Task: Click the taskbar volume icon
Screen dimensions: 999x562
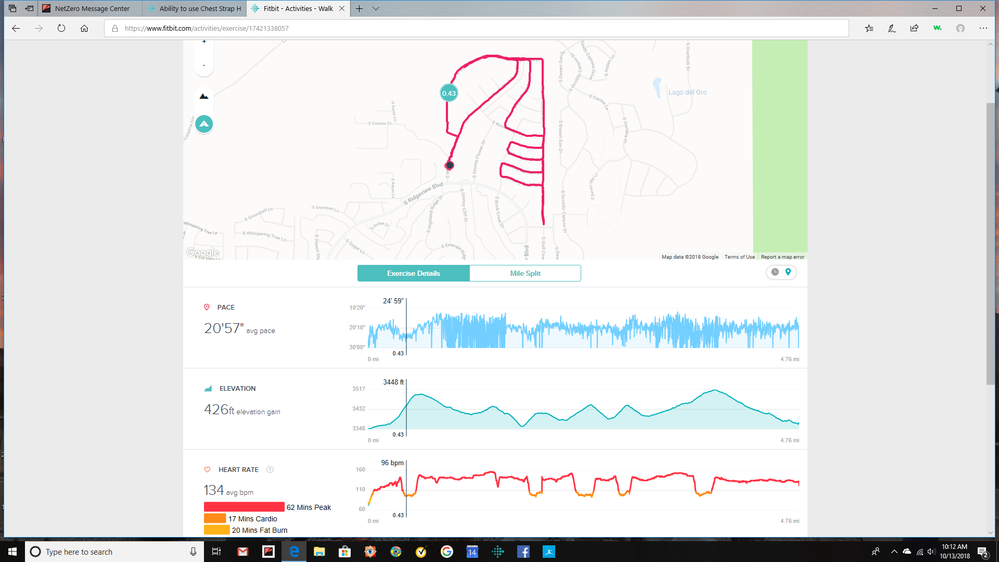Action: coord(931,552)
